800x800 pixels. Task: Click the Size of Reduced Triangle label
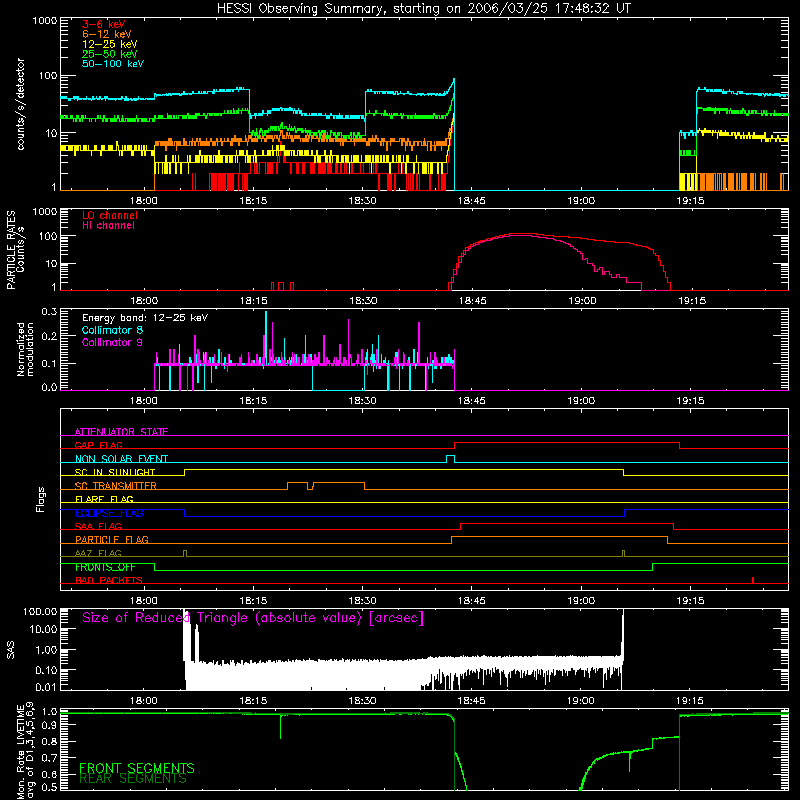click(253, 618)
